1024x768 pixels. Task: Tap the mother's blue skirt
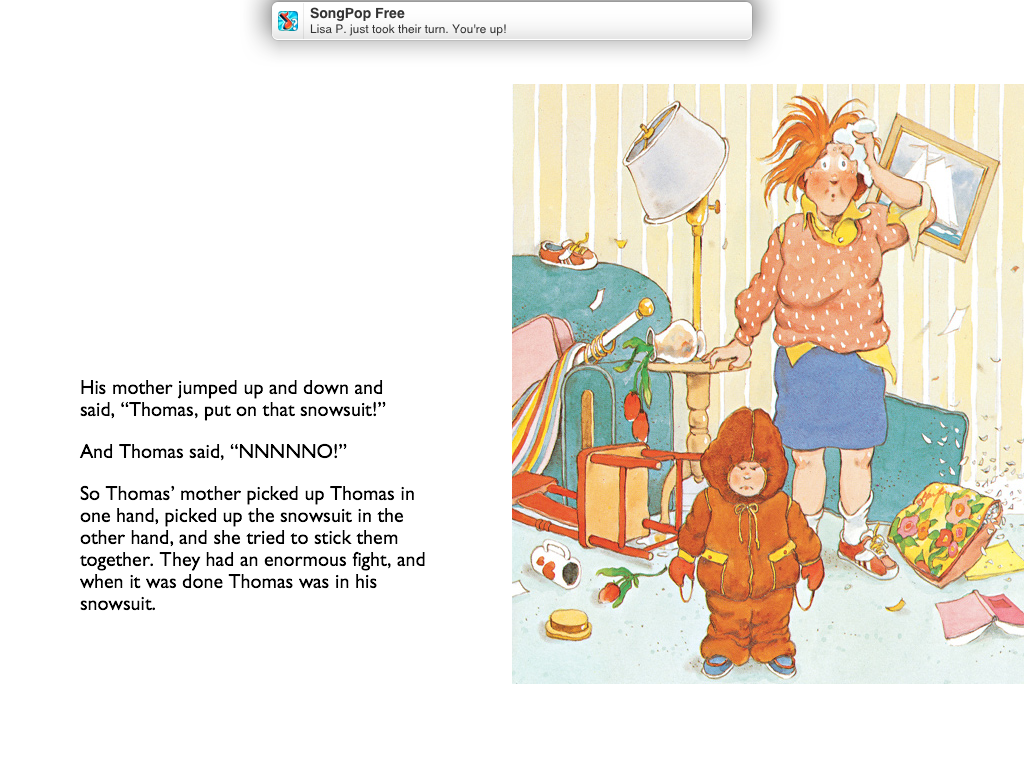(x=831, y=398)
